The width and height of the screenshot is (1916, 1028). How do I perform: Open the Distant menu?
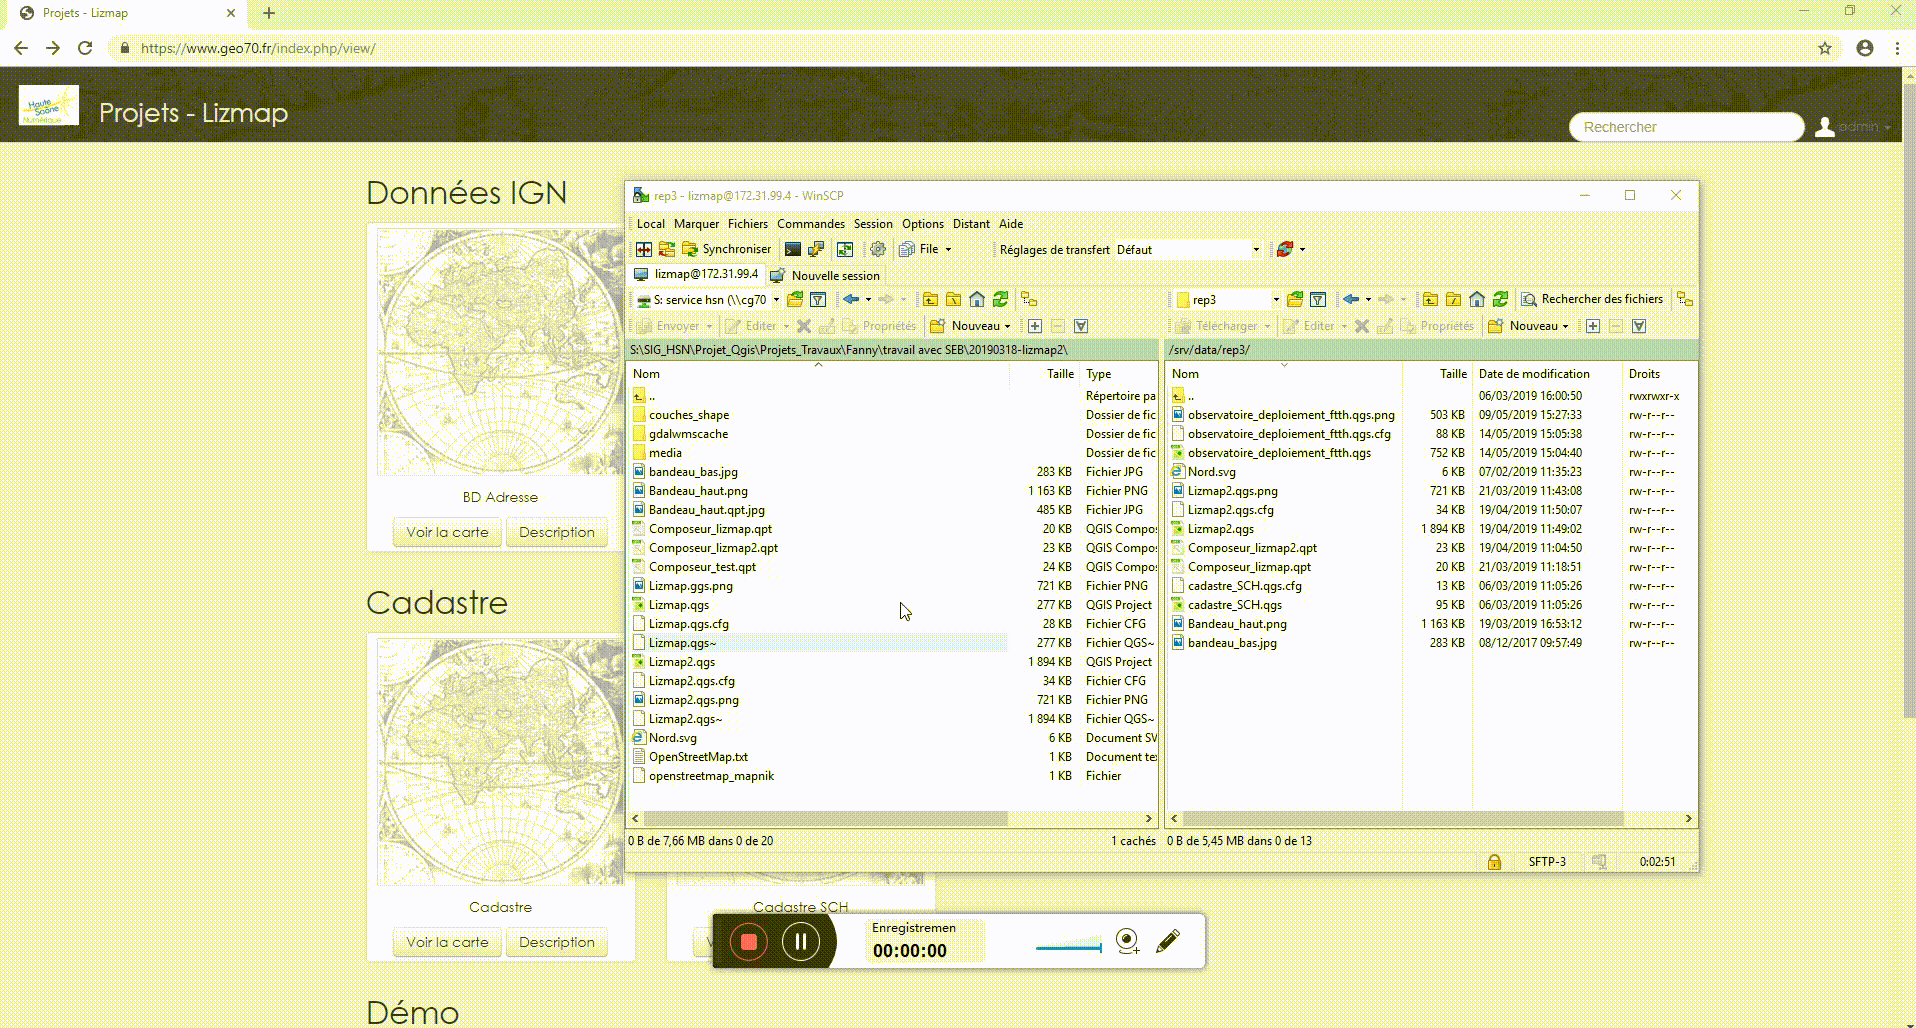pyautogui.click(x=971, y=224)
